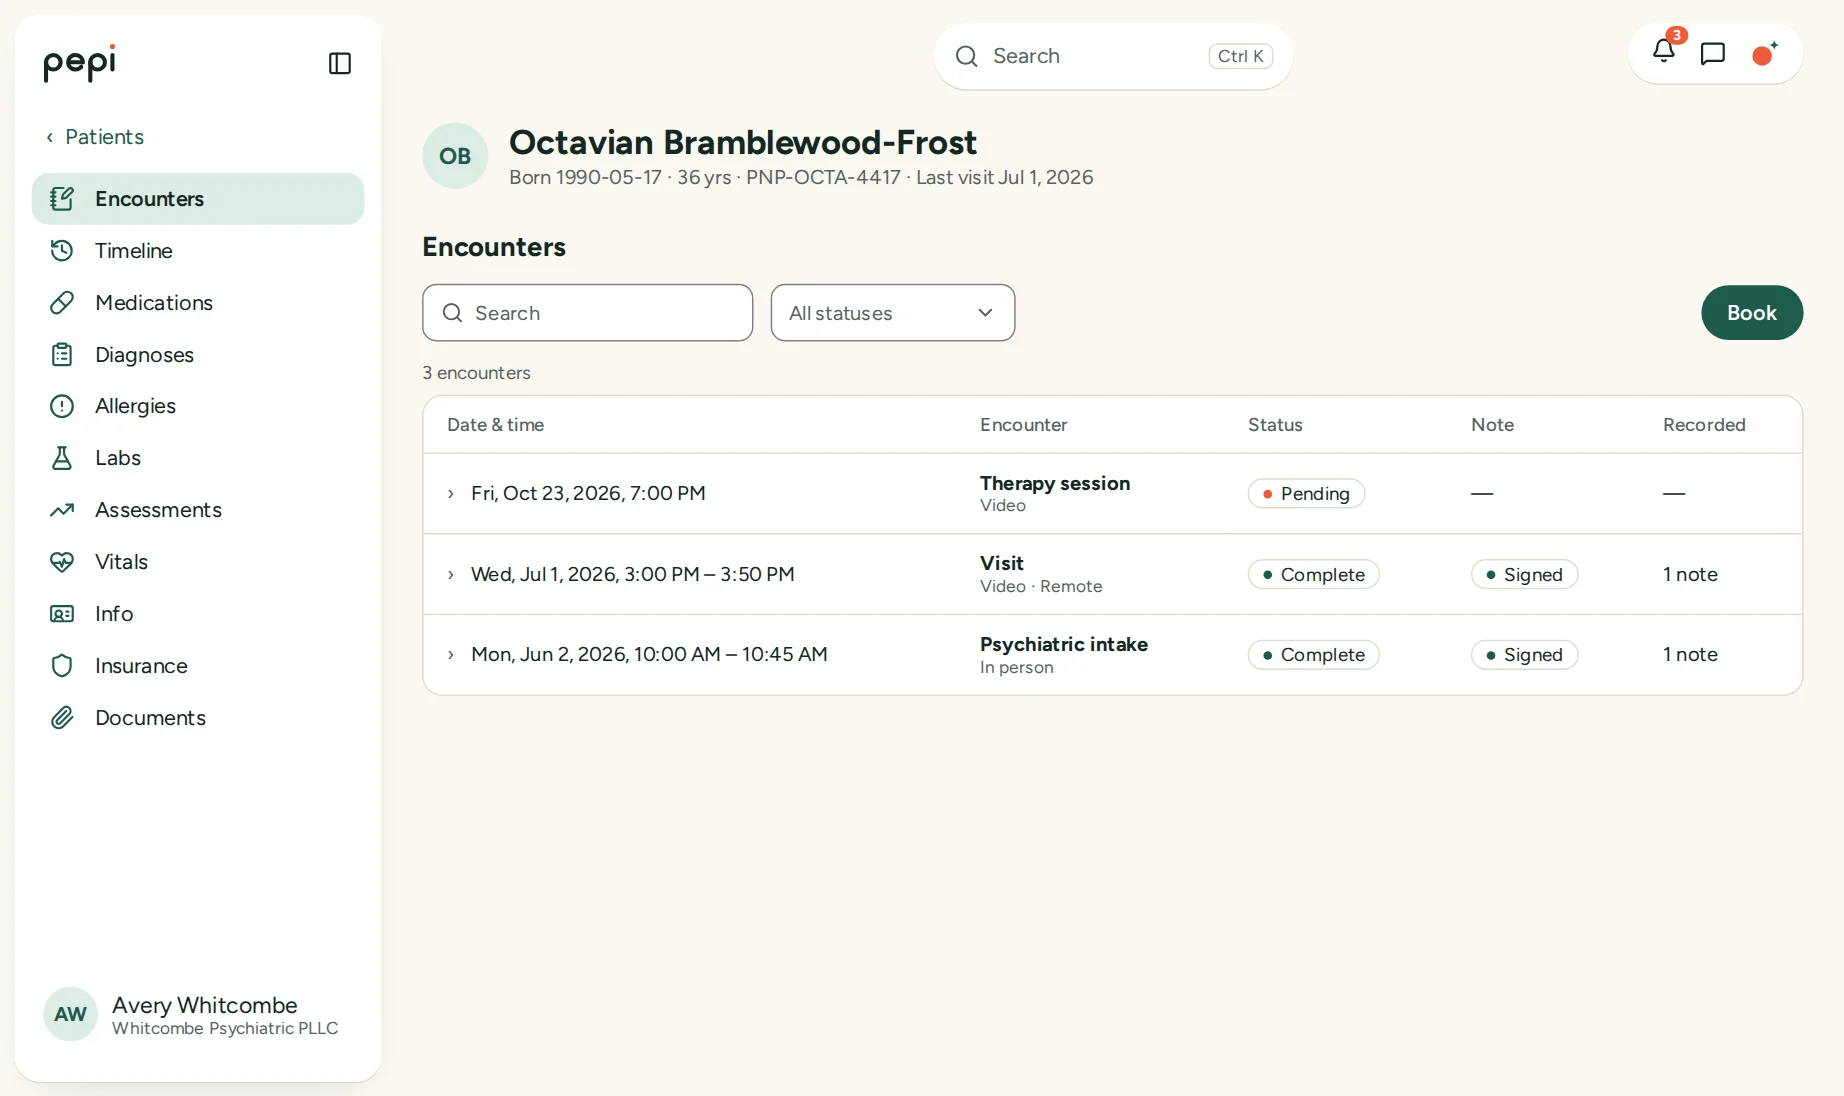Open the messages chat icon
The width and height of the screenshot is (1844, 1096).
(1713, 54)
